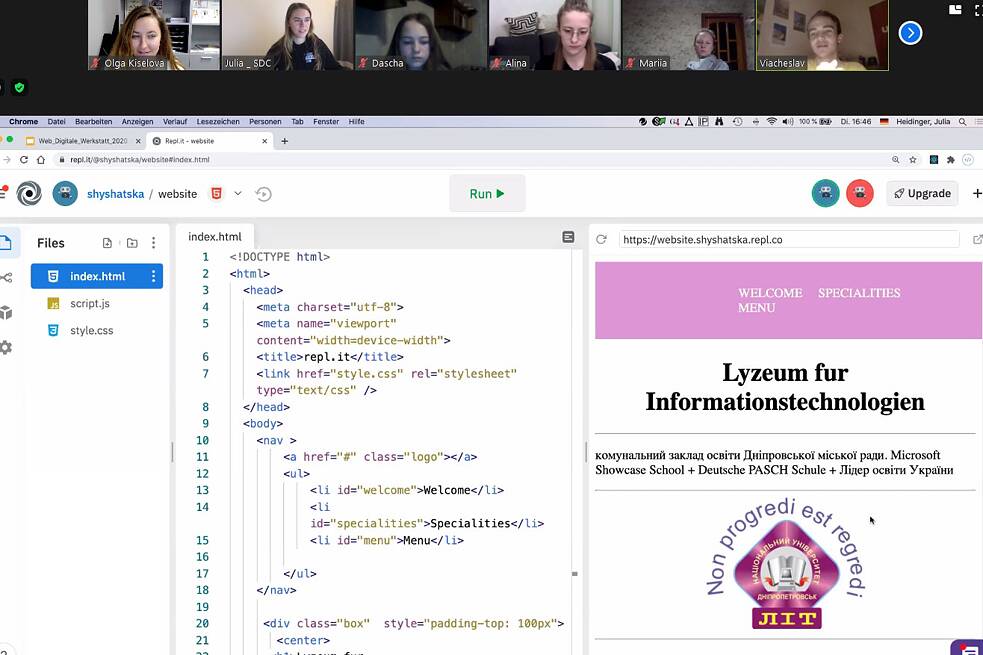
Task: Click the preview URL address field
Action: (x=789, y=239)
